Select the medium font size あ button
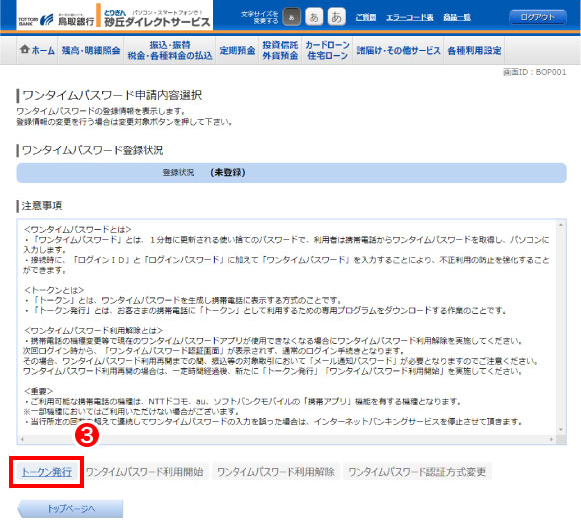 coord(314,17)
